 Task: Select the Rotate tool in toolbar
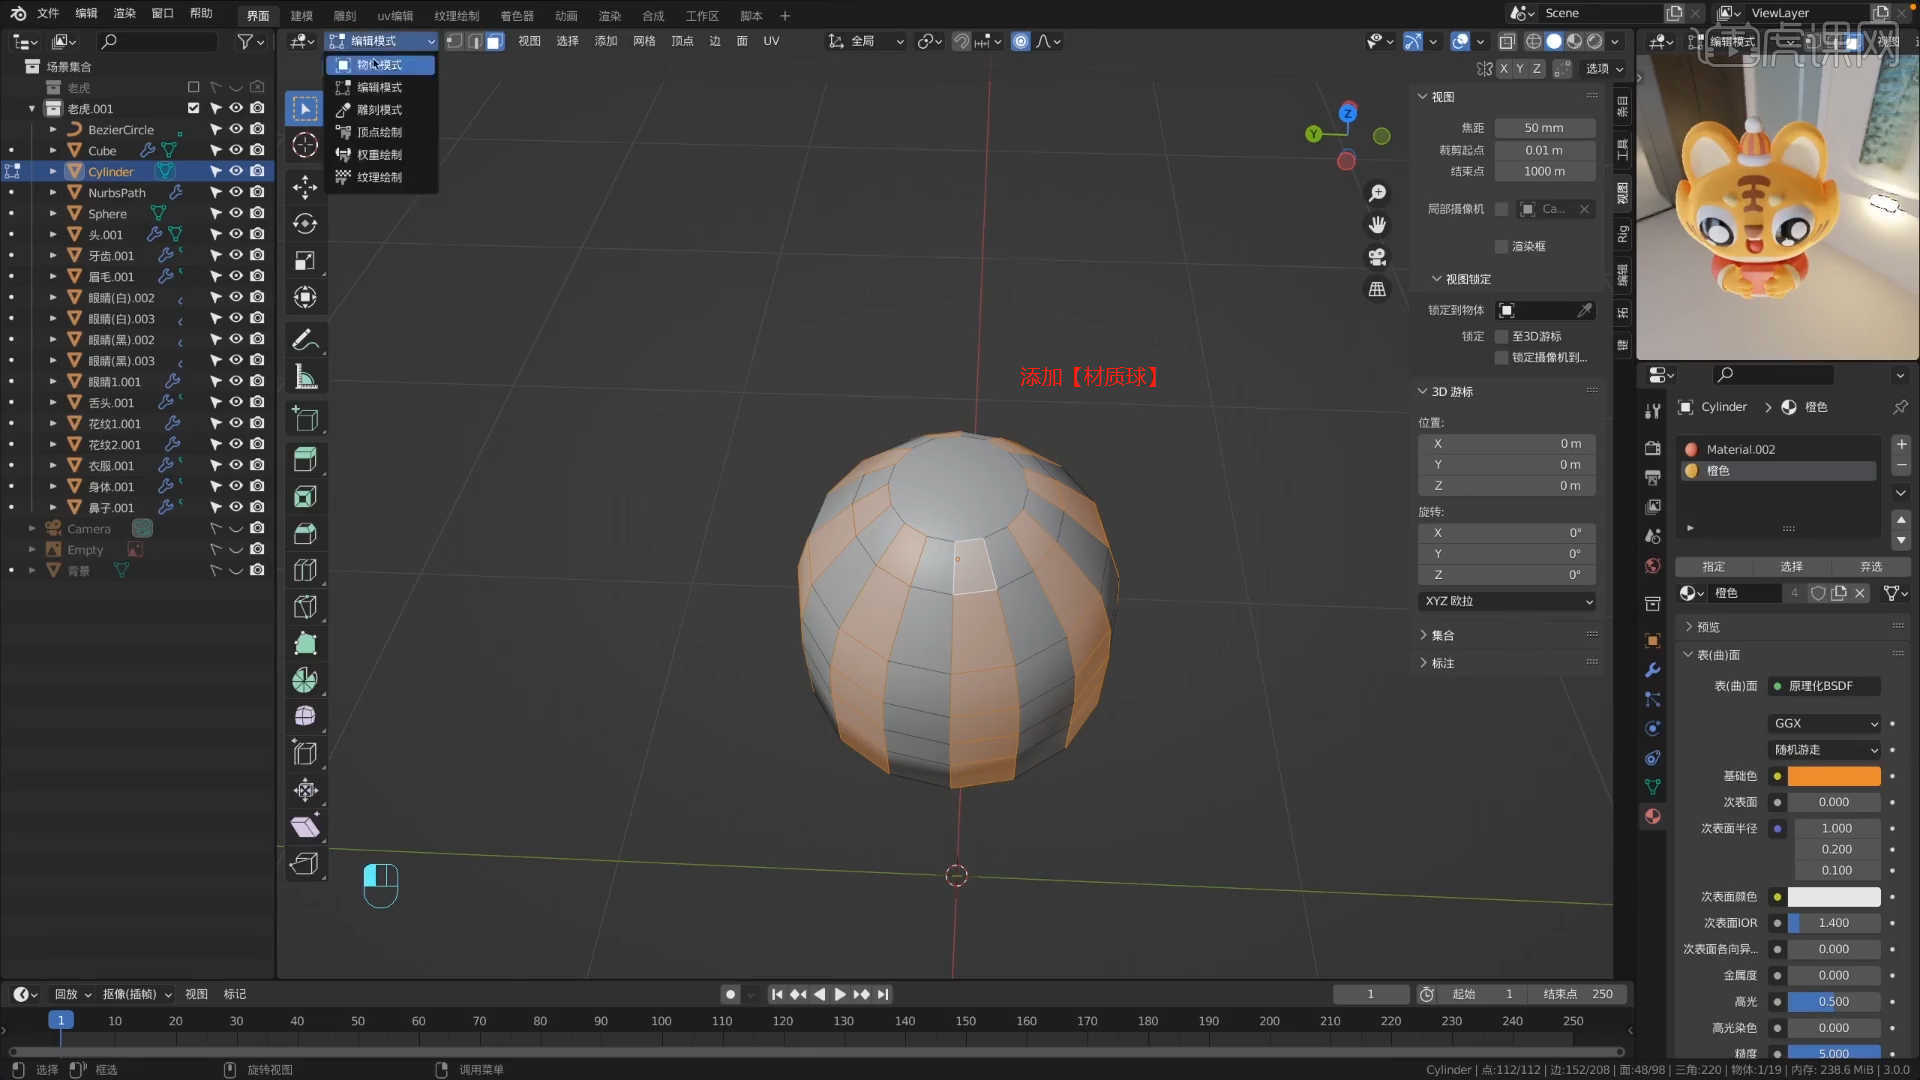pos(305,224)
